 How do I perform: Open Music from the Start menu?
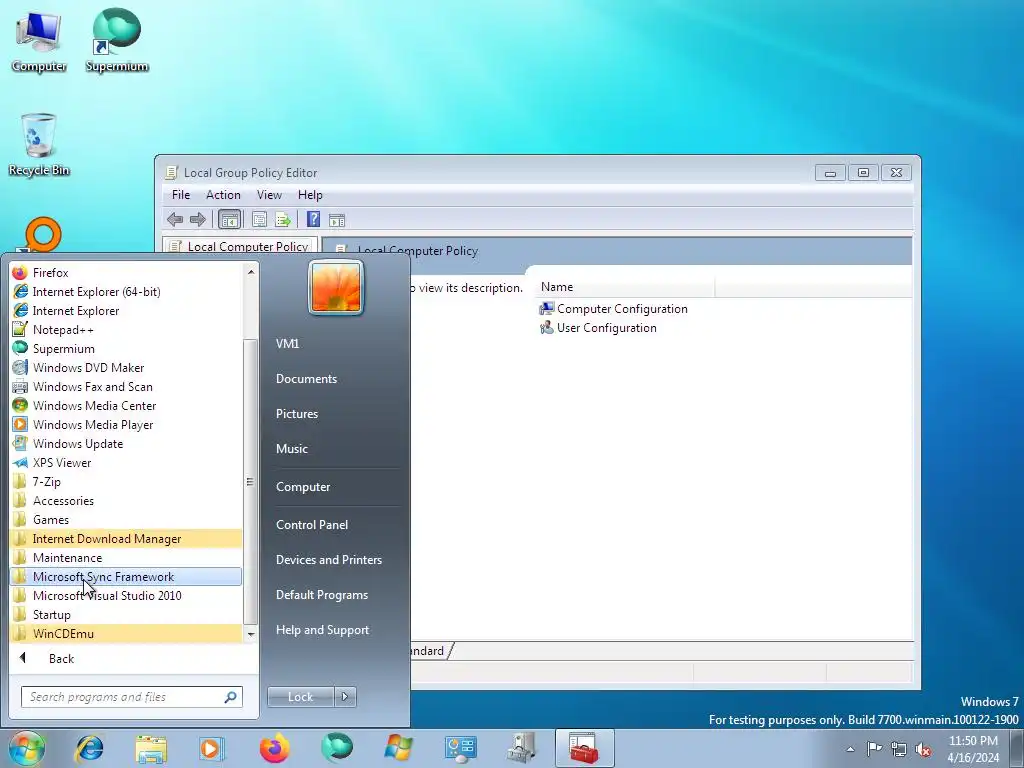tap(291, 449)
